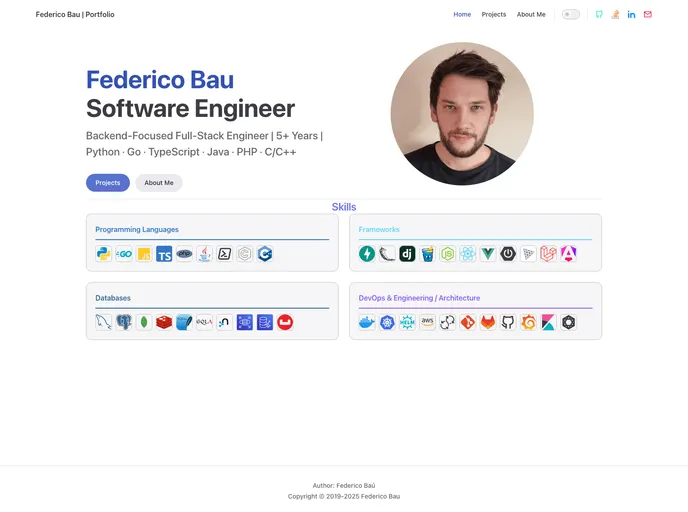Screen dimensions: 688x512
Task: Select the Redis database icon
Action: coord(164,322)
